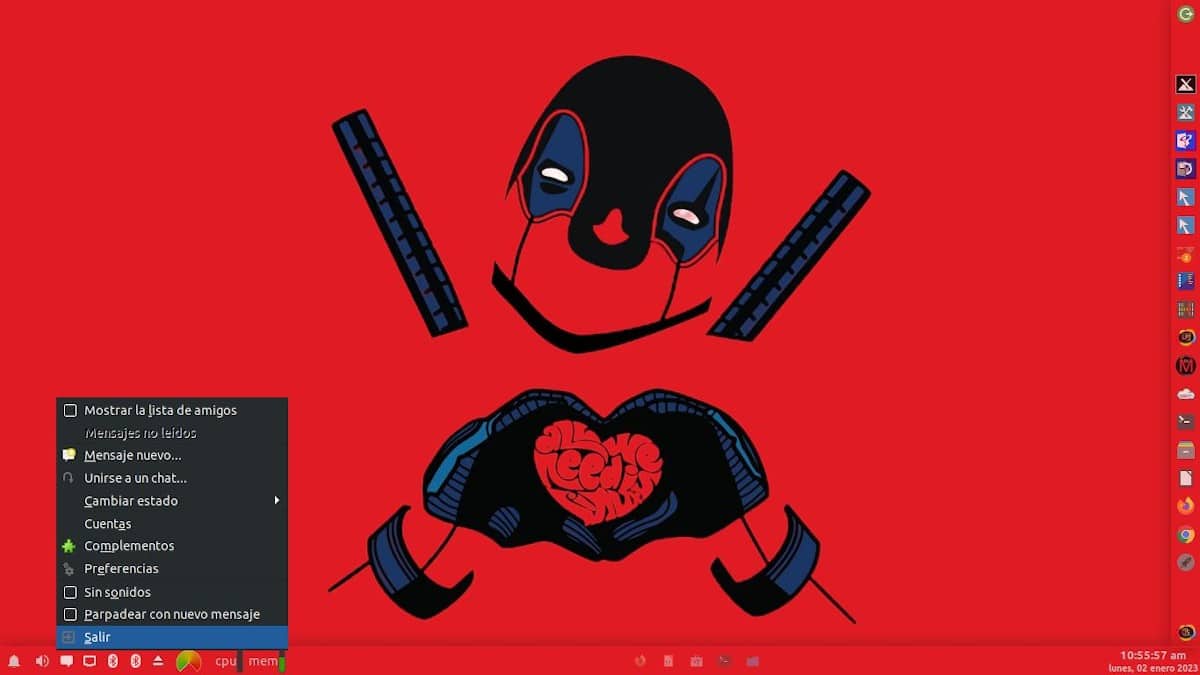The height and width of the screenshot is (675, 1200).
Task: Open the crossed tools icon in side panel
Action: click(x=1186, y=113)
